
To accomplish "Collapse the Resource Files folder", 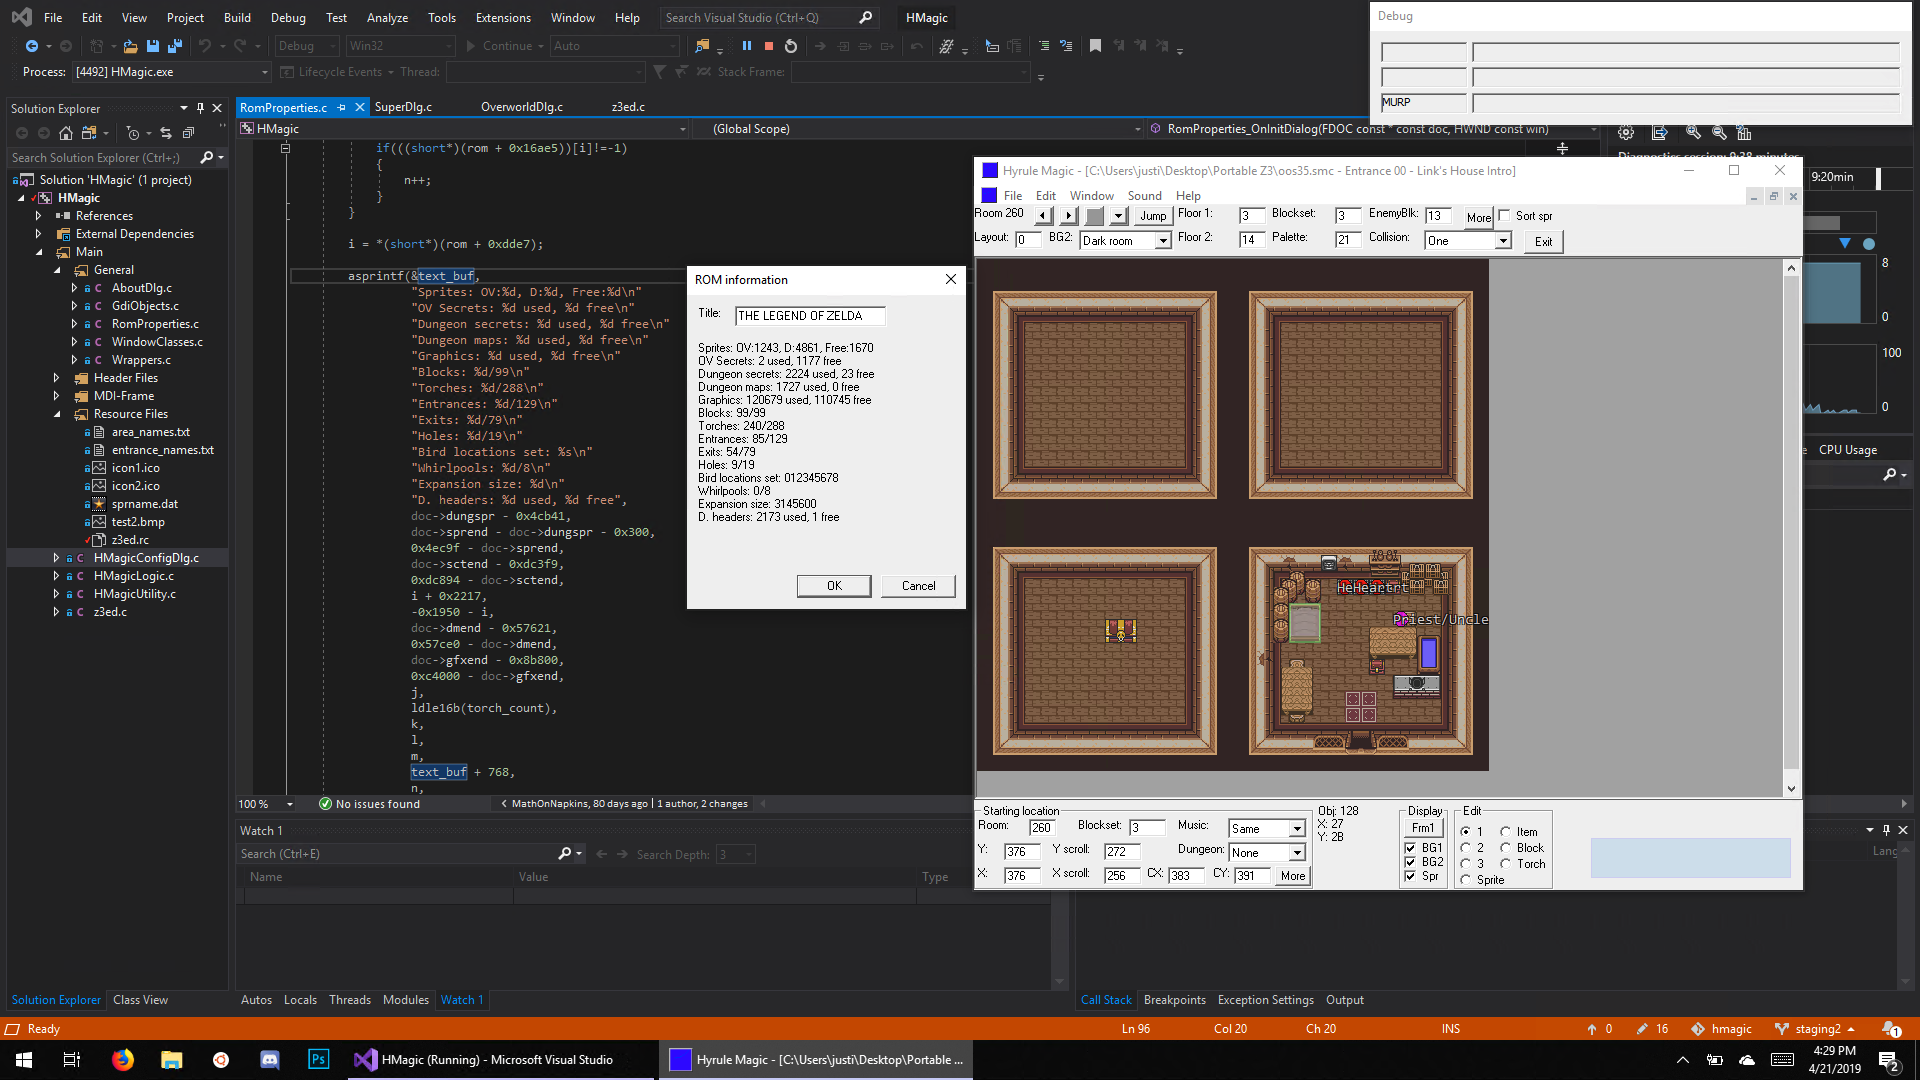I will click(56, 414).
